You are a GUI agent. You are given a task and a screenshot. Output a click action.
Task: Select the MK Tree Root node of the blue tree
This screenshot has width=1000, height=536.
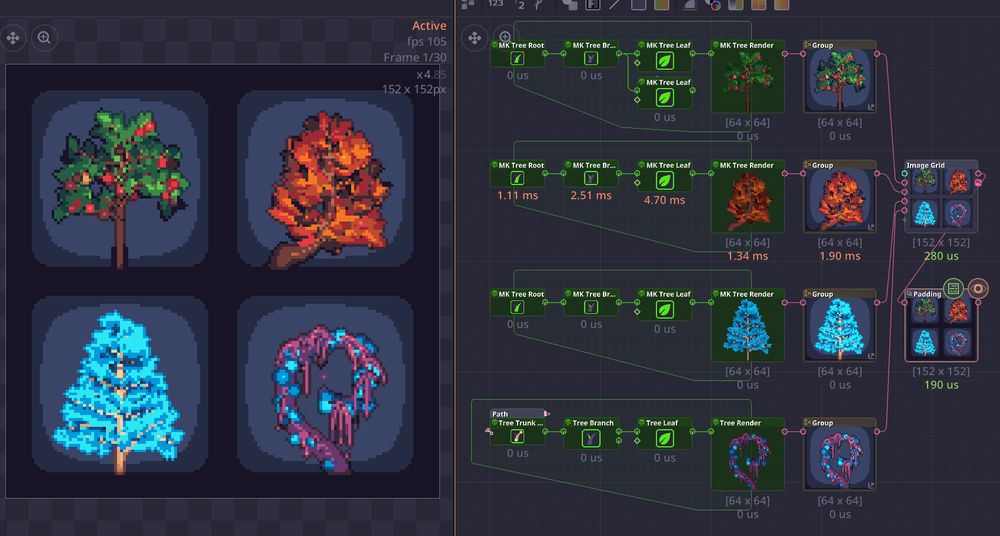(518, 302)
